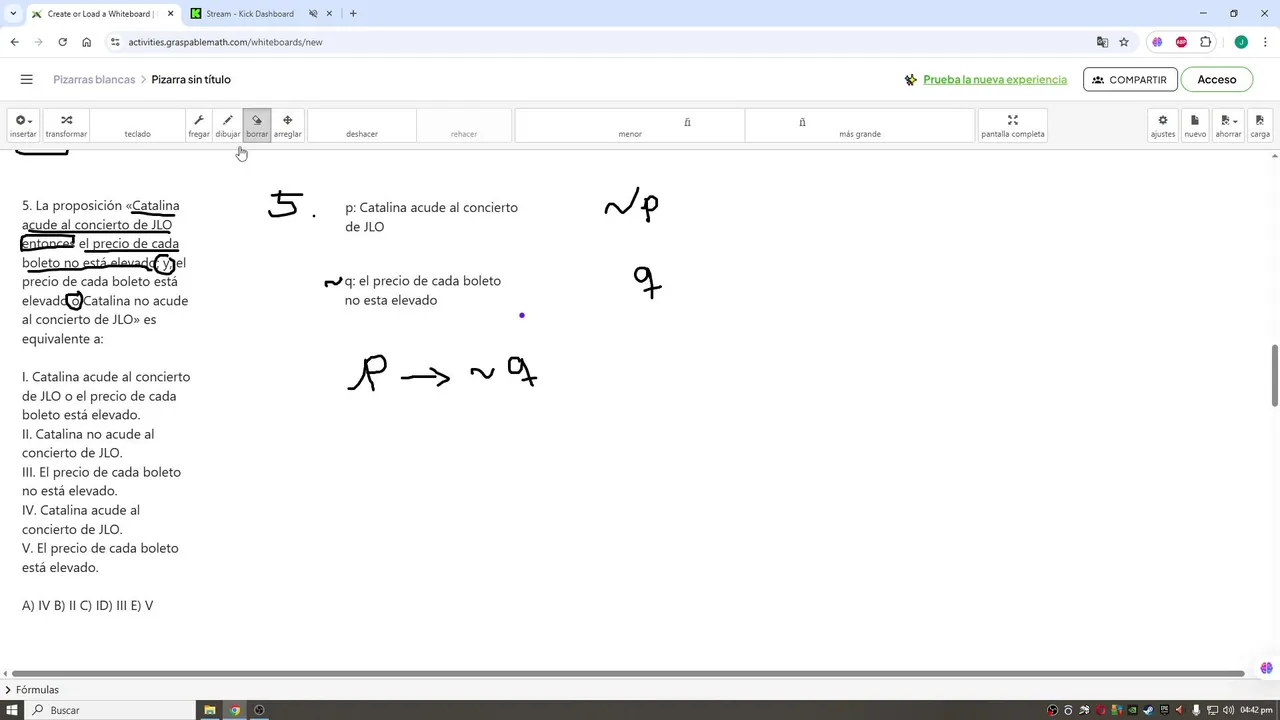This screenshot has height=720, width=1280.
Task: Click the purple assistant icon at bottom right
Action: click(x=1267, y=668)
